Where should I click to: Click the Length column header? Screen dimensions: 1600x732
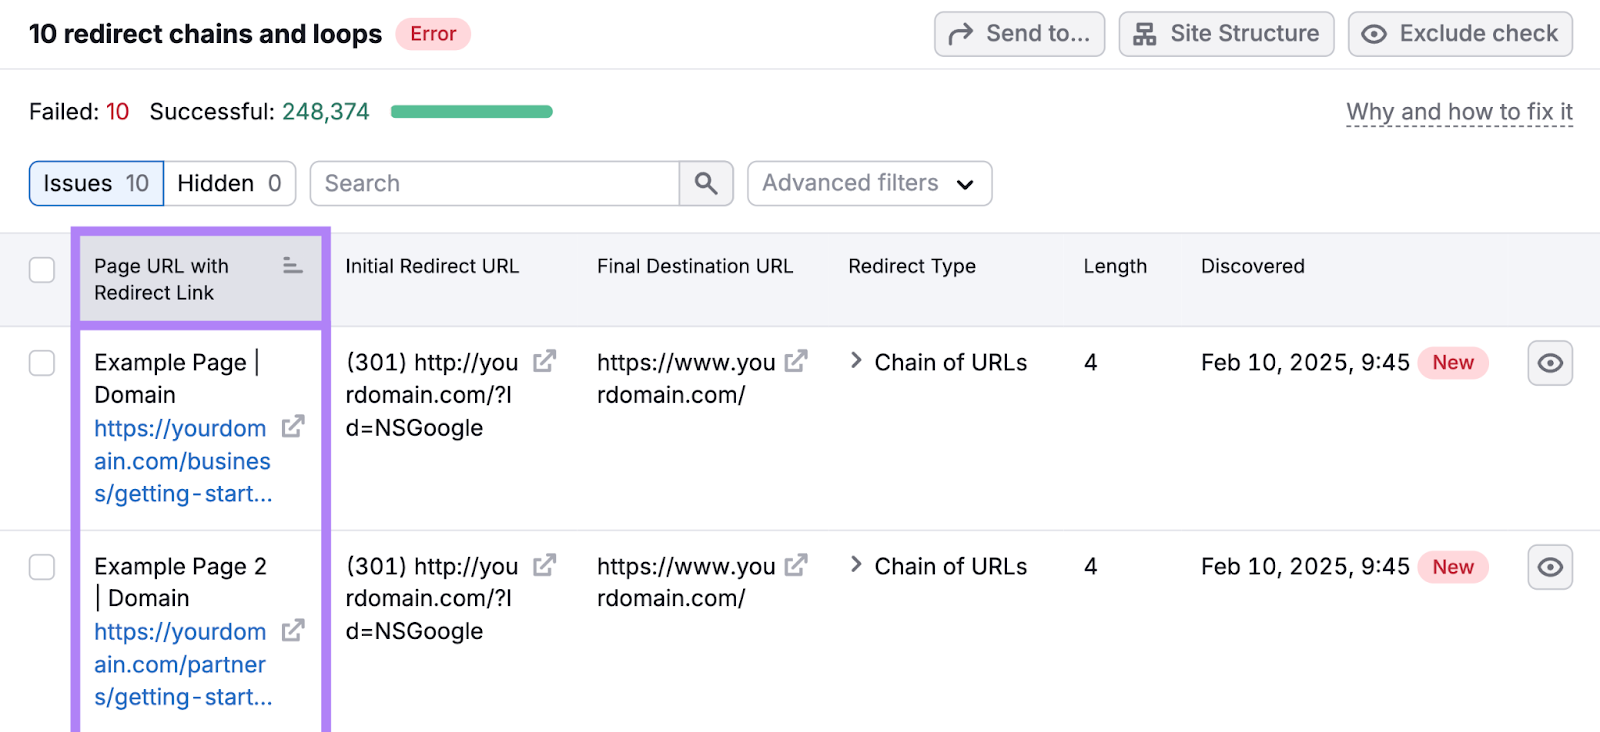click(x=1115, y=266)
